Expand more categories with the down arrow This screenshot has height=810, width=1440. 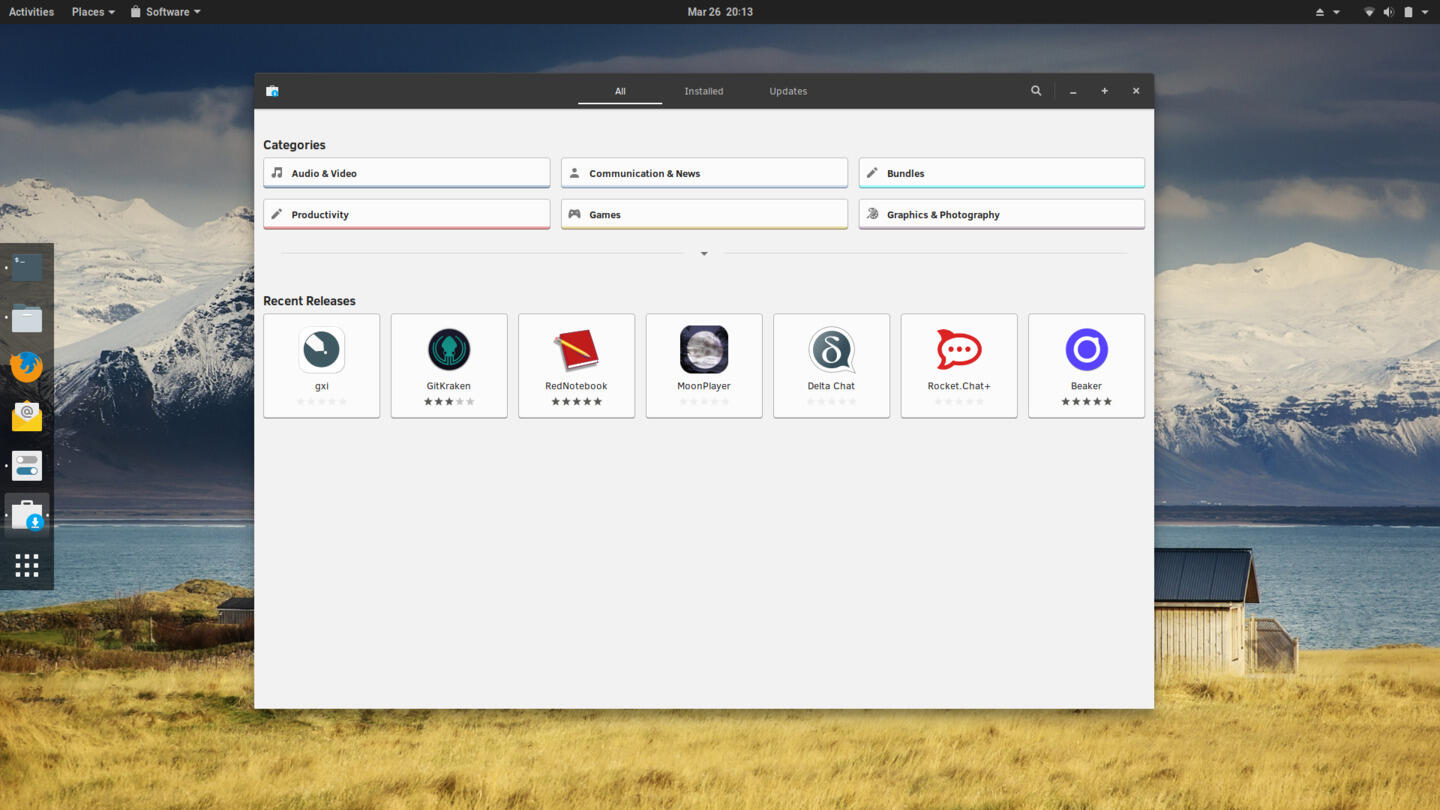click(704, 254)
